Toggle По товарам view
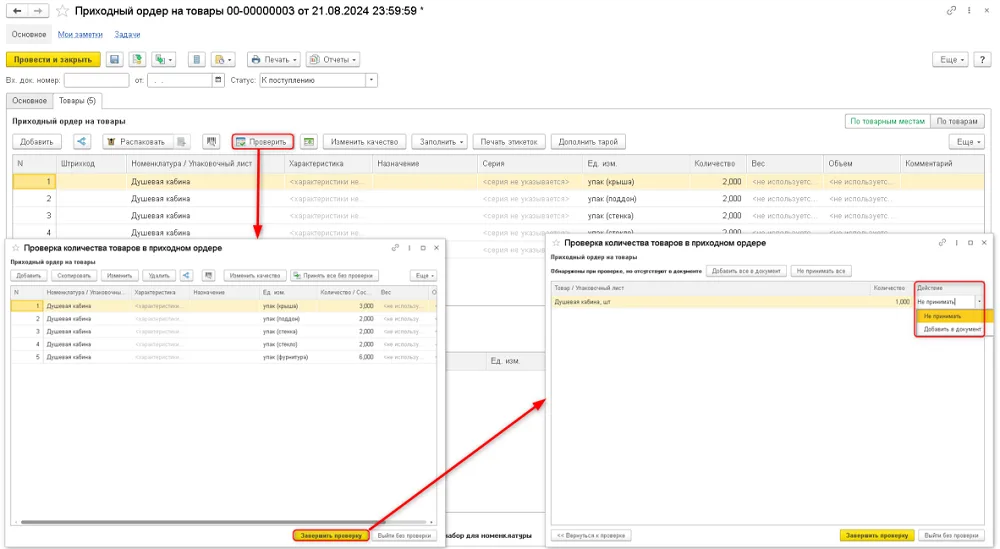Viewport: 1000px width, 549px height. [957, 121]
